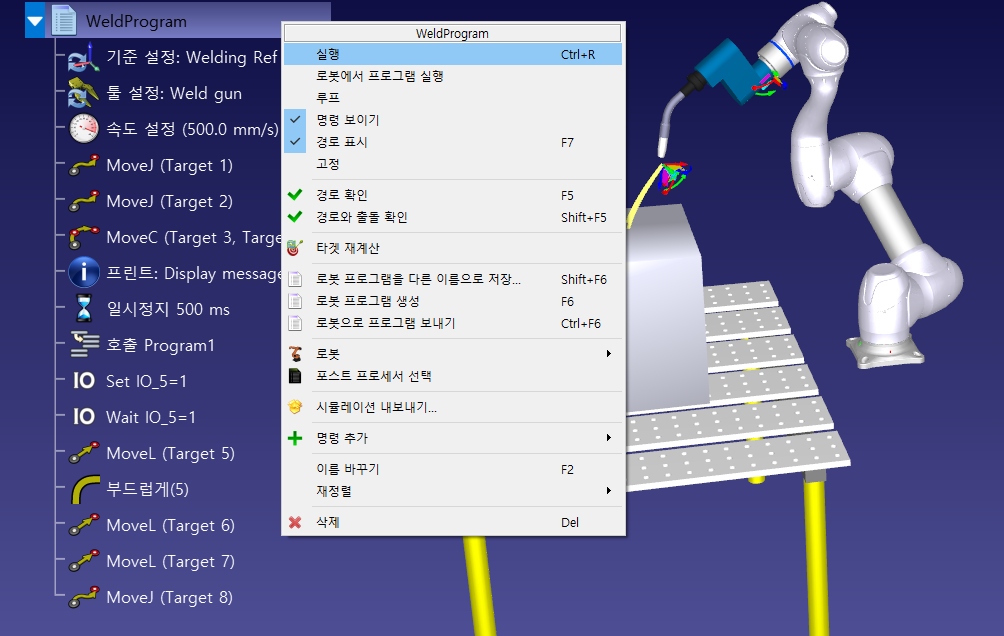This screenshot has height=636, width=1004.
Task: Click the MoveJ Target 2 icon
Action: tap(84, 201)
